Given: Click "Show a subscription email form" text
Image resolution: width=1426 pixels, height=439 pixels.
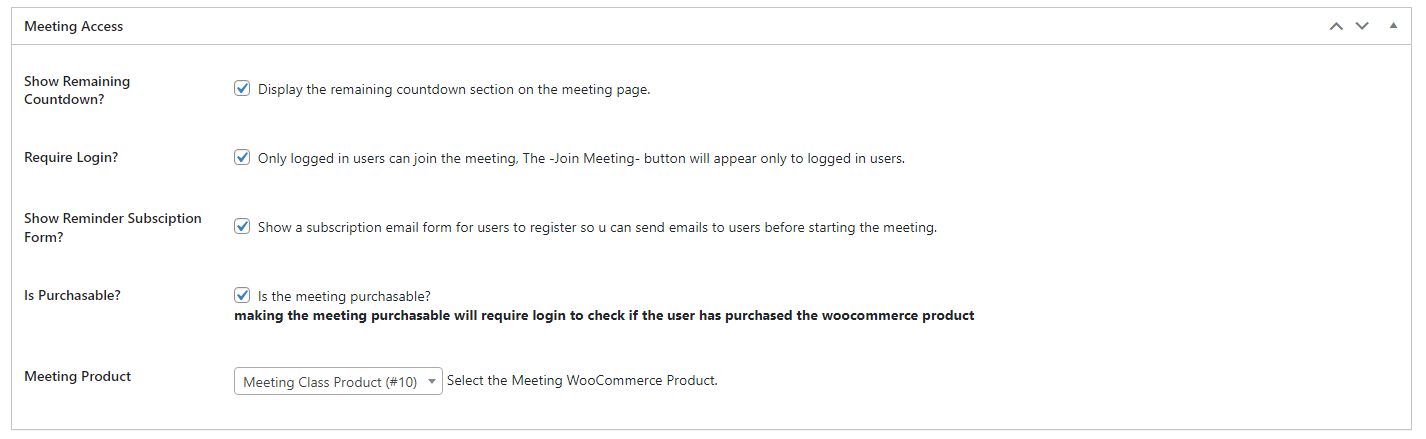Looking at the screenshot, I should (x=597, y=227).
